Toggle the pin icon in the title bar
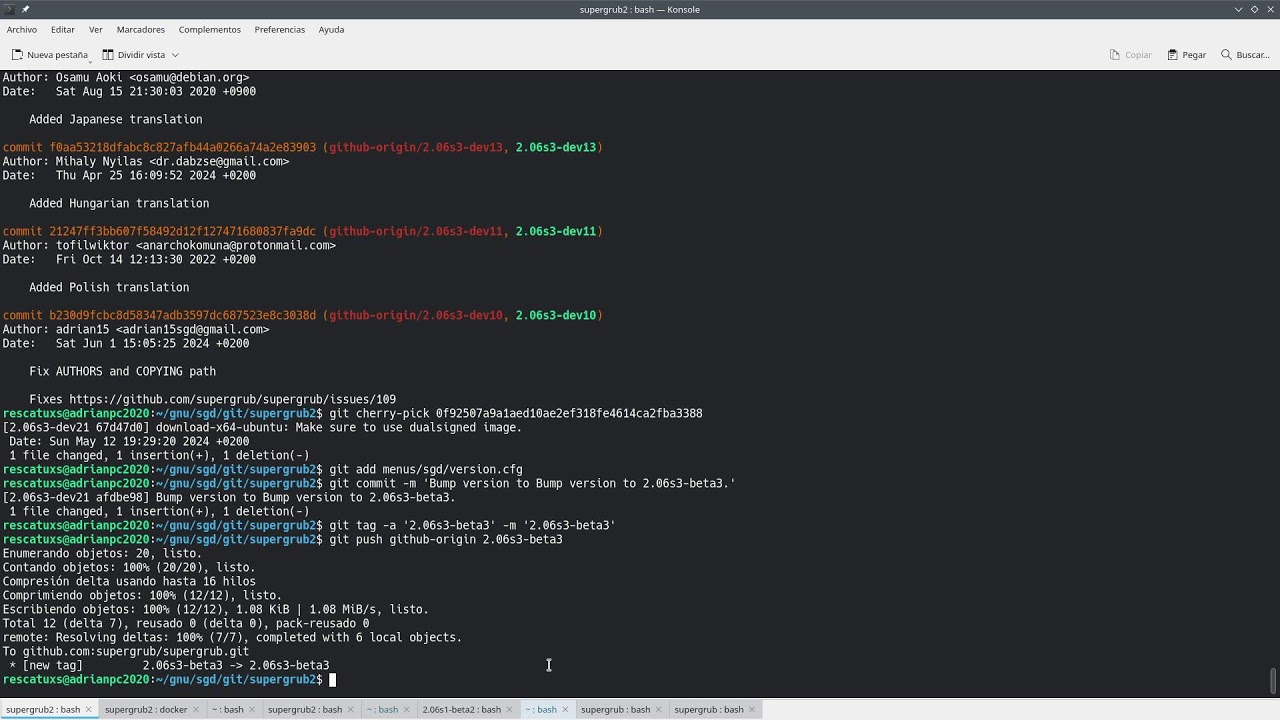The height and width of the screenshot is (720, 1280). click(x=26, y=9)
